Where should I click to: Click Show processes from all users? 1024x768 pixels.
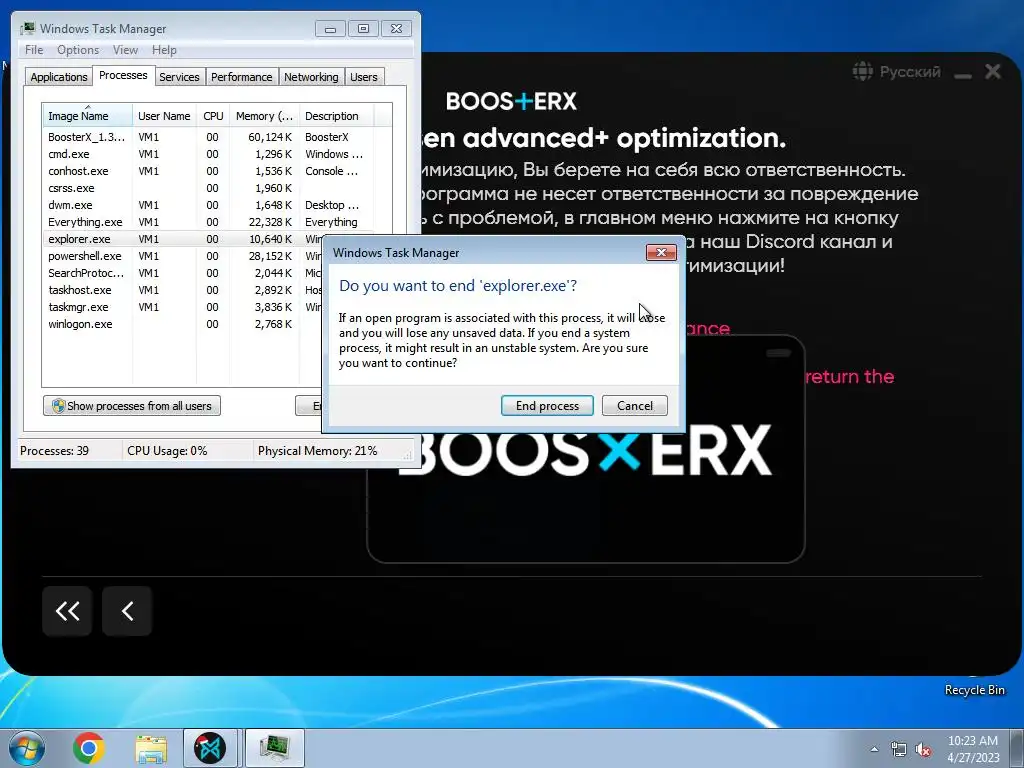tap(132, 406)
